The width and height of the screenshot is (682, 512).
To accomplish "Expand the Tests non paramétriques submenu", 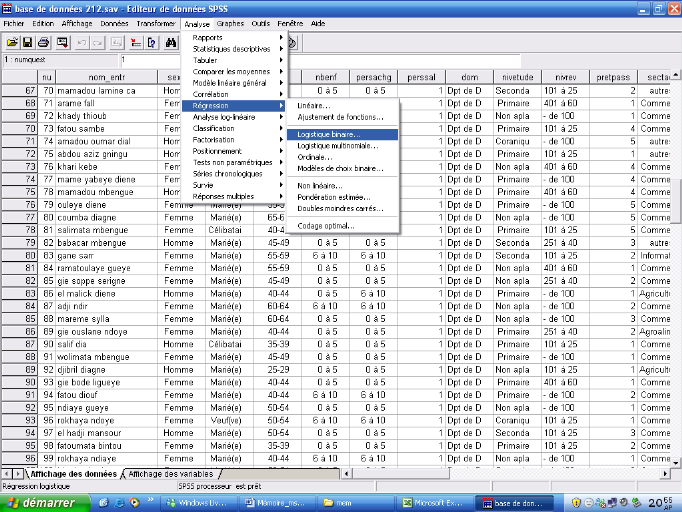I will (232, 162).
